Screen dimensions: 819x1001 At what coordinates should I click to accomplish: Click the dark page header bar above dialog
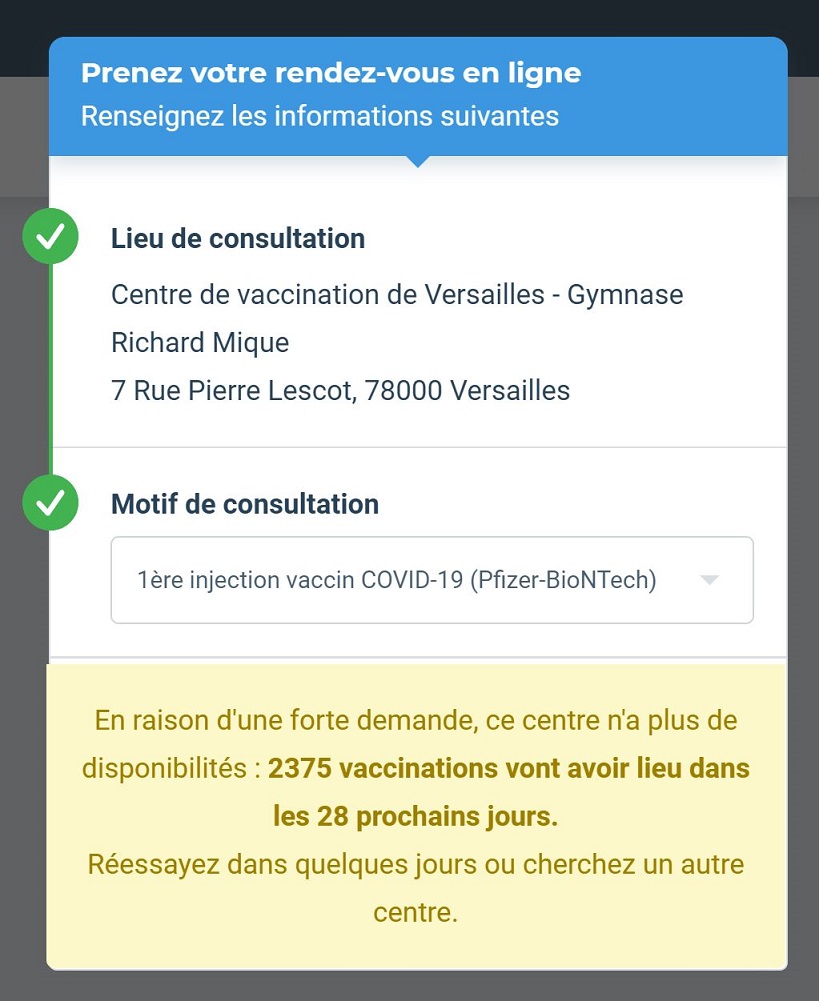(x=409, y=18)
